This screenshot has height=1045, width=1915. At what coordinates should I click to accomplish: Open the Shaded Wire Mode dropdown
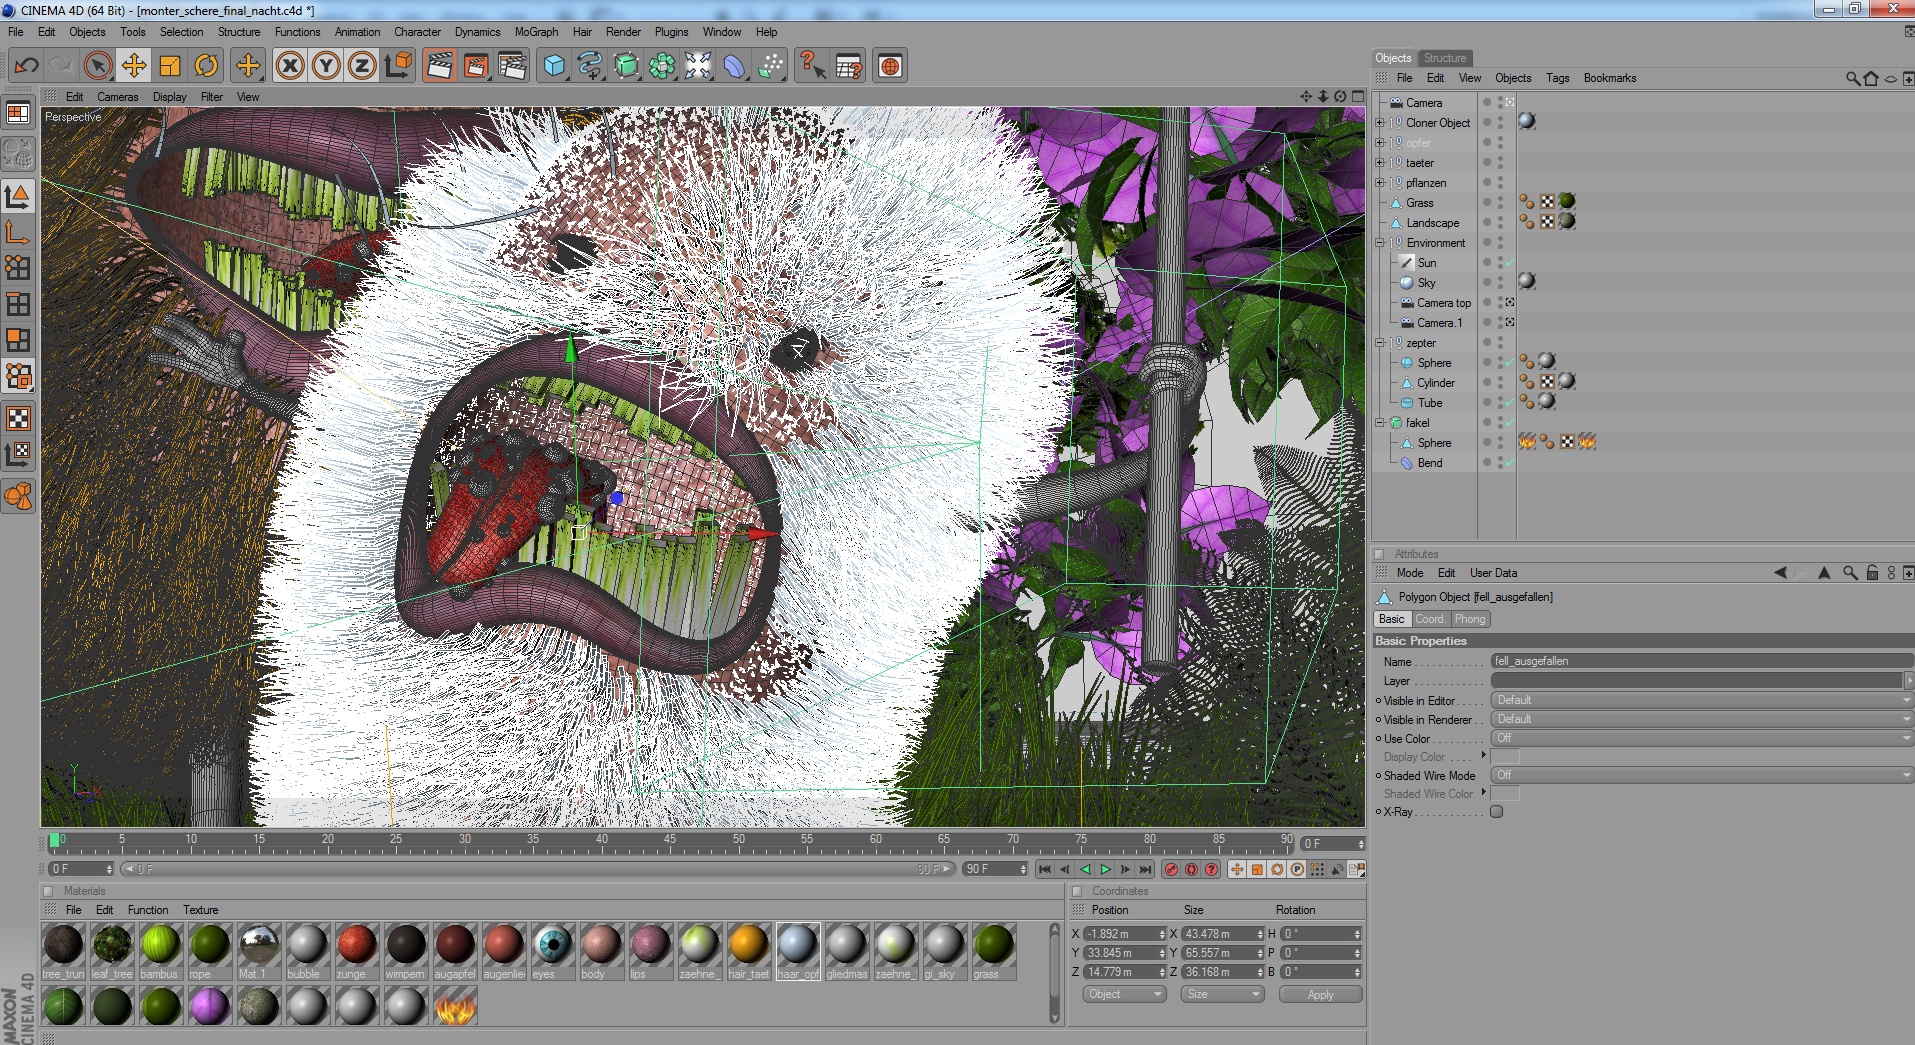[1701, 775]
